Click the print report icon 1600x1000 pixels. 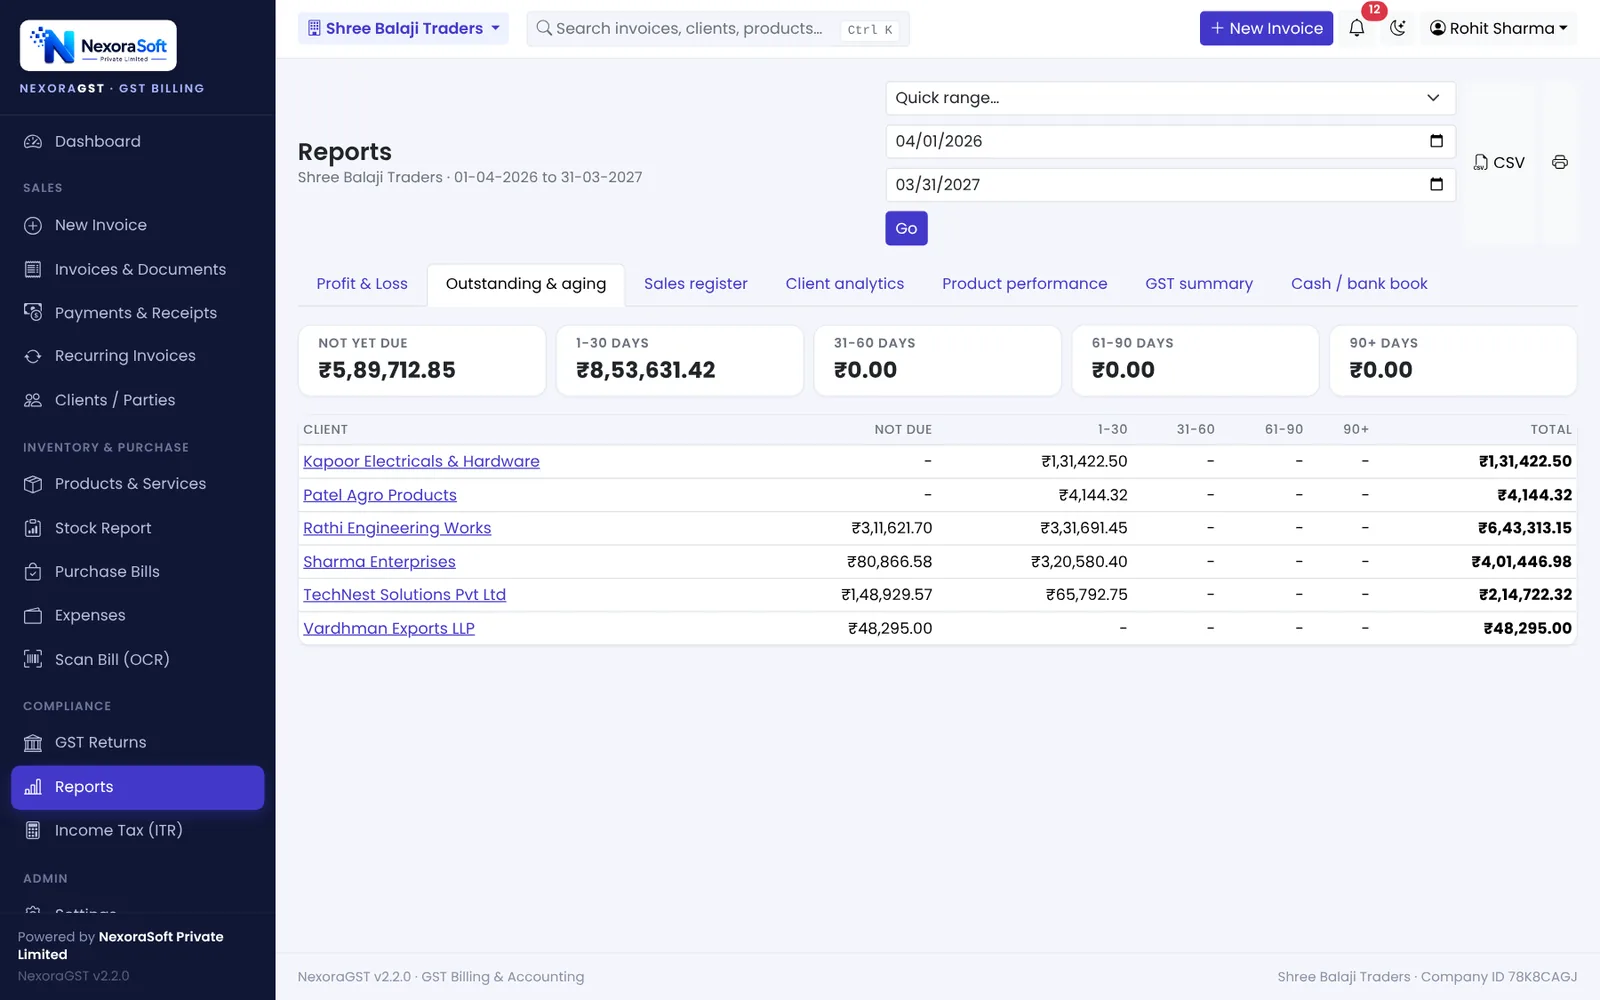point(1560,162)
